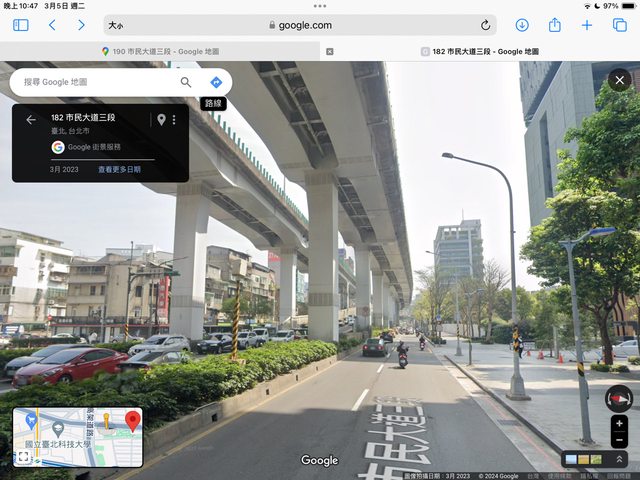Select the 182 市民大道三段 tab
Image resolution: width=640 pixels, height=480 pixels.
coord(480,51)
